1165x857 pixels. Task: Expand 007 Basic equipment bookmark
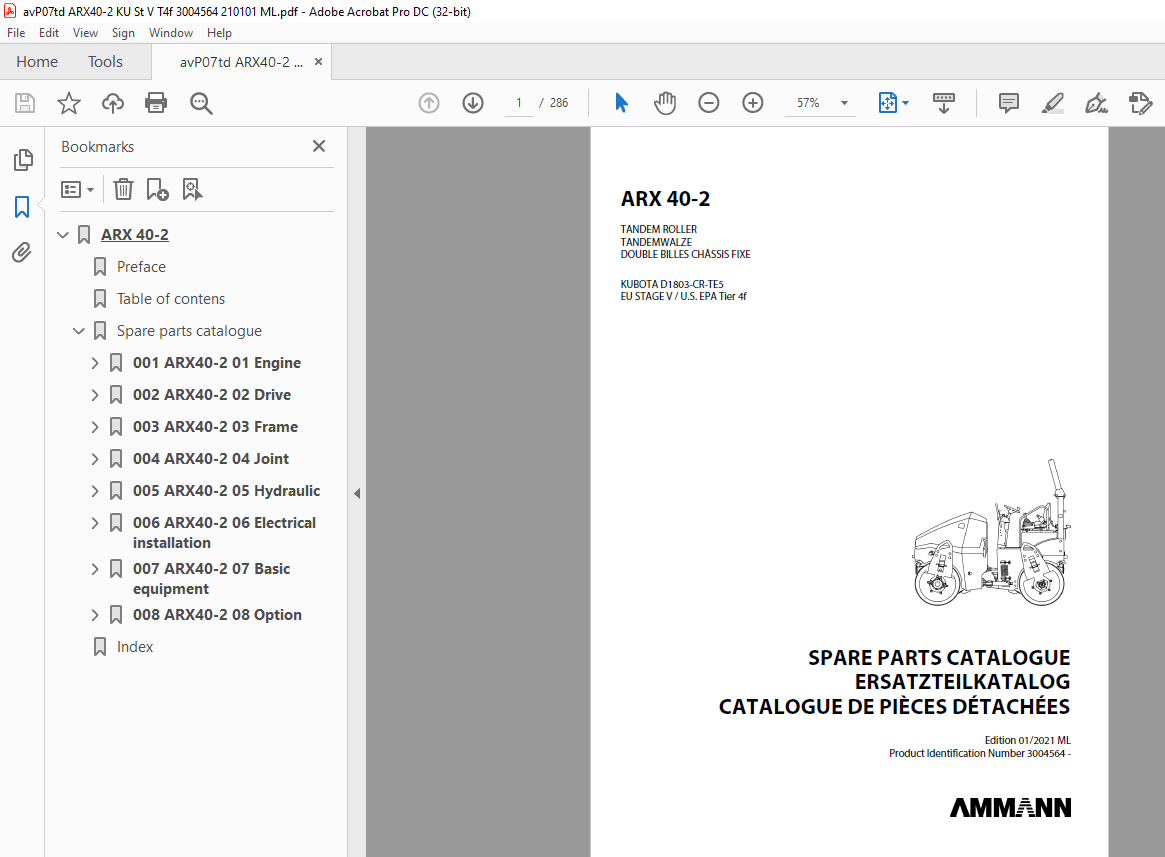point(95,569)
